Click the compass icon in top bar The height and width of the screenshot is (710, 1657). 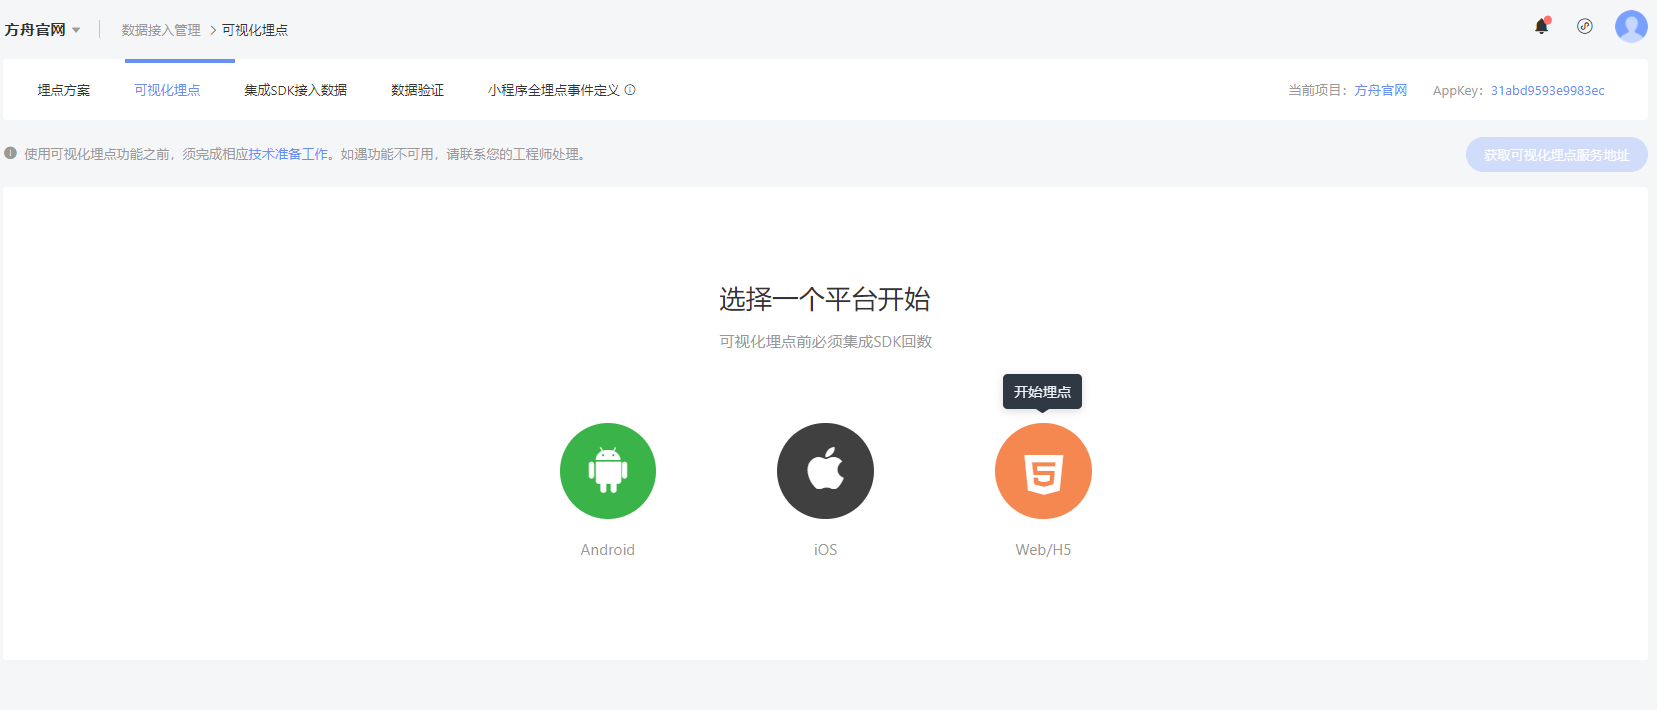coord(1585,27)
